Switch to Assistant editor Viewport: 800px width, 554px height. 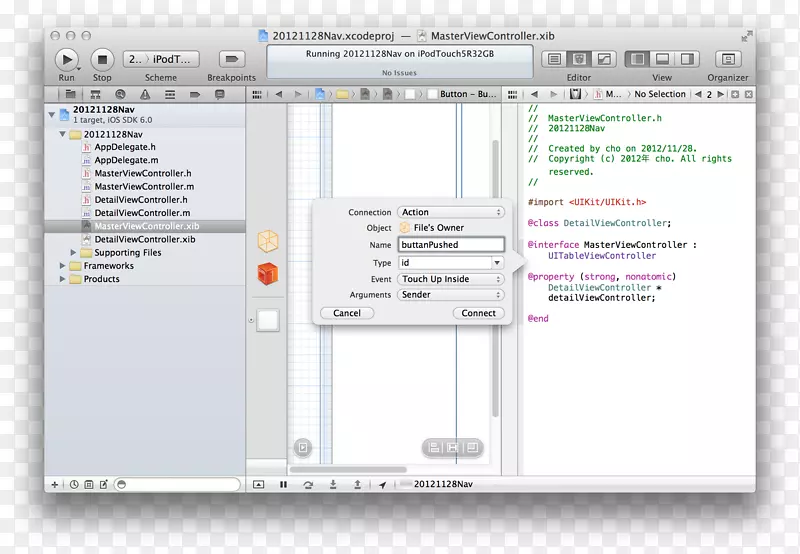tap(579, 59)
